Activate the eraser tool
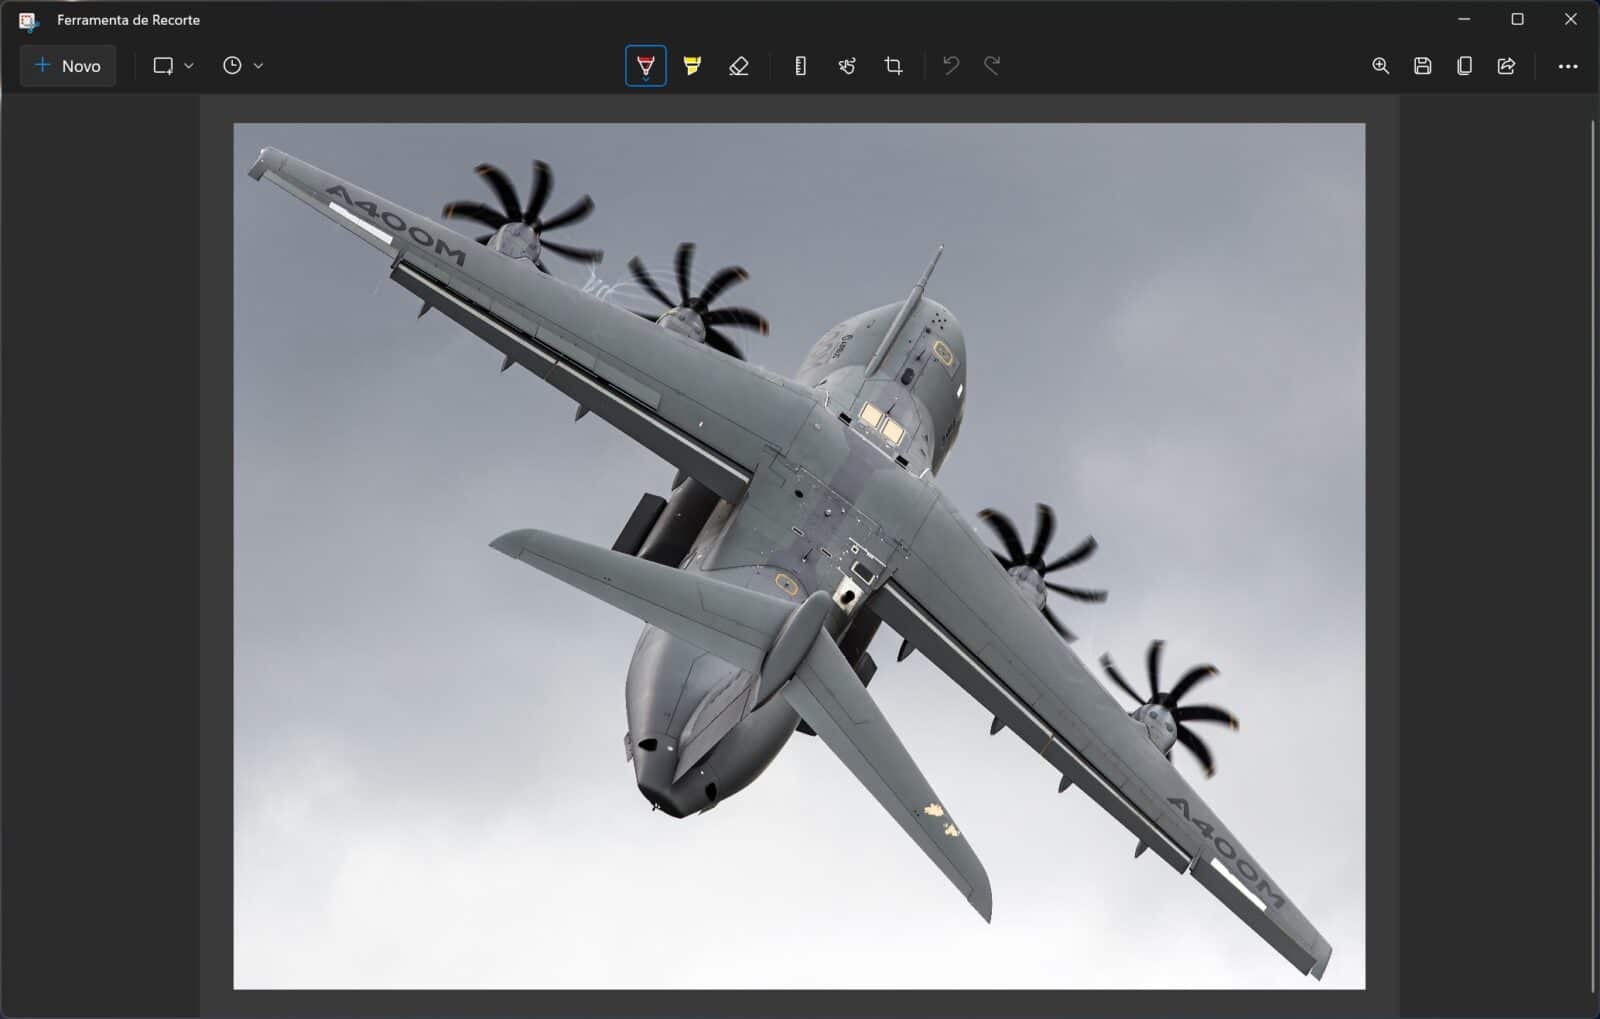This screenshot has height=1019, width=1600. coord(739,66)
